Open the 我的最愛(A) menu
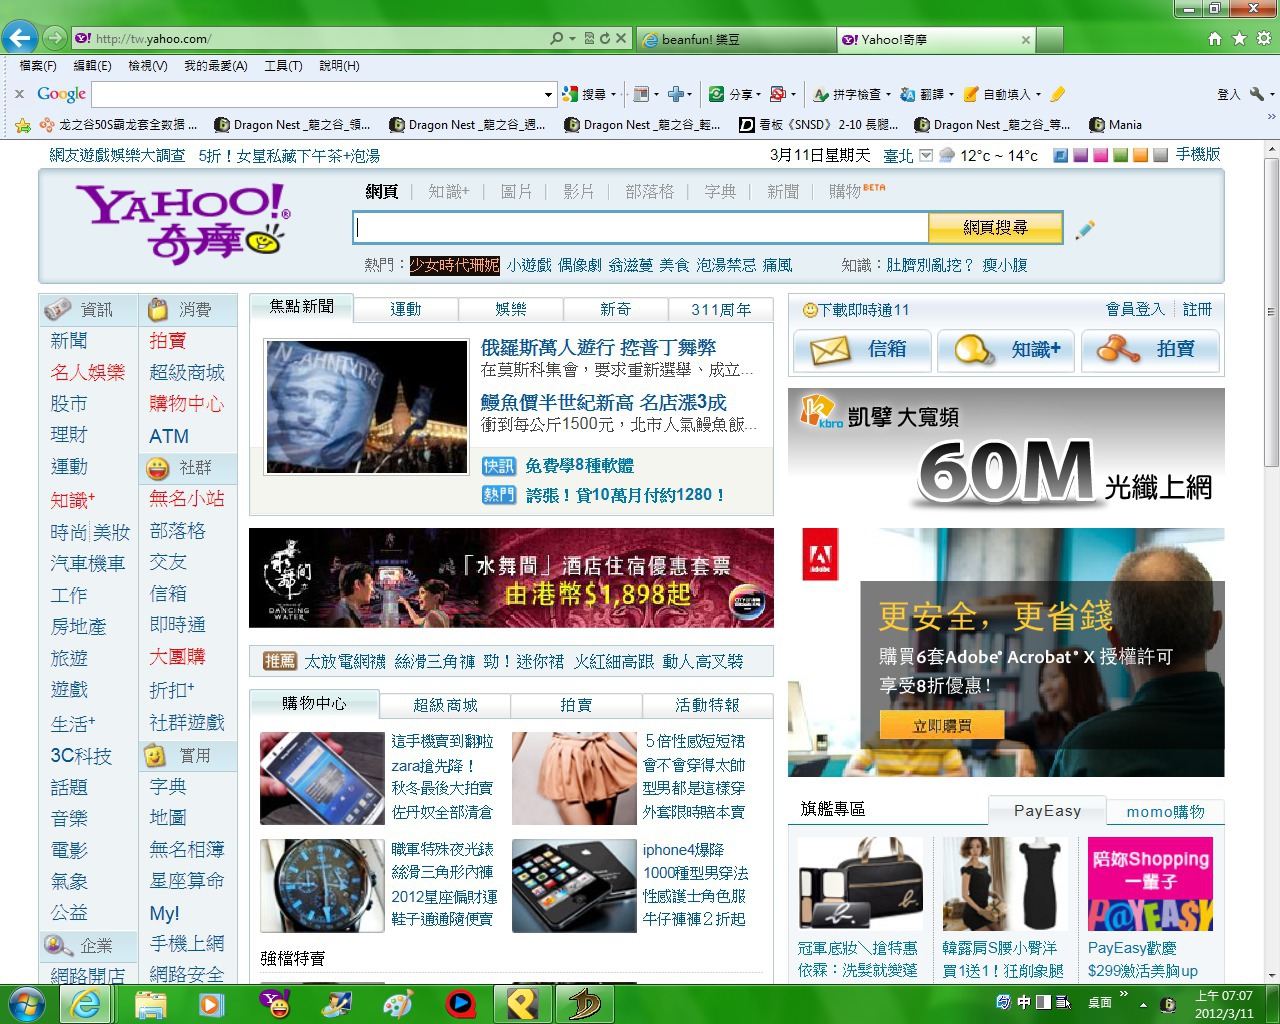Viewport: 1280px width, 1024px height. pyautogui.click(x=215, y=66)
